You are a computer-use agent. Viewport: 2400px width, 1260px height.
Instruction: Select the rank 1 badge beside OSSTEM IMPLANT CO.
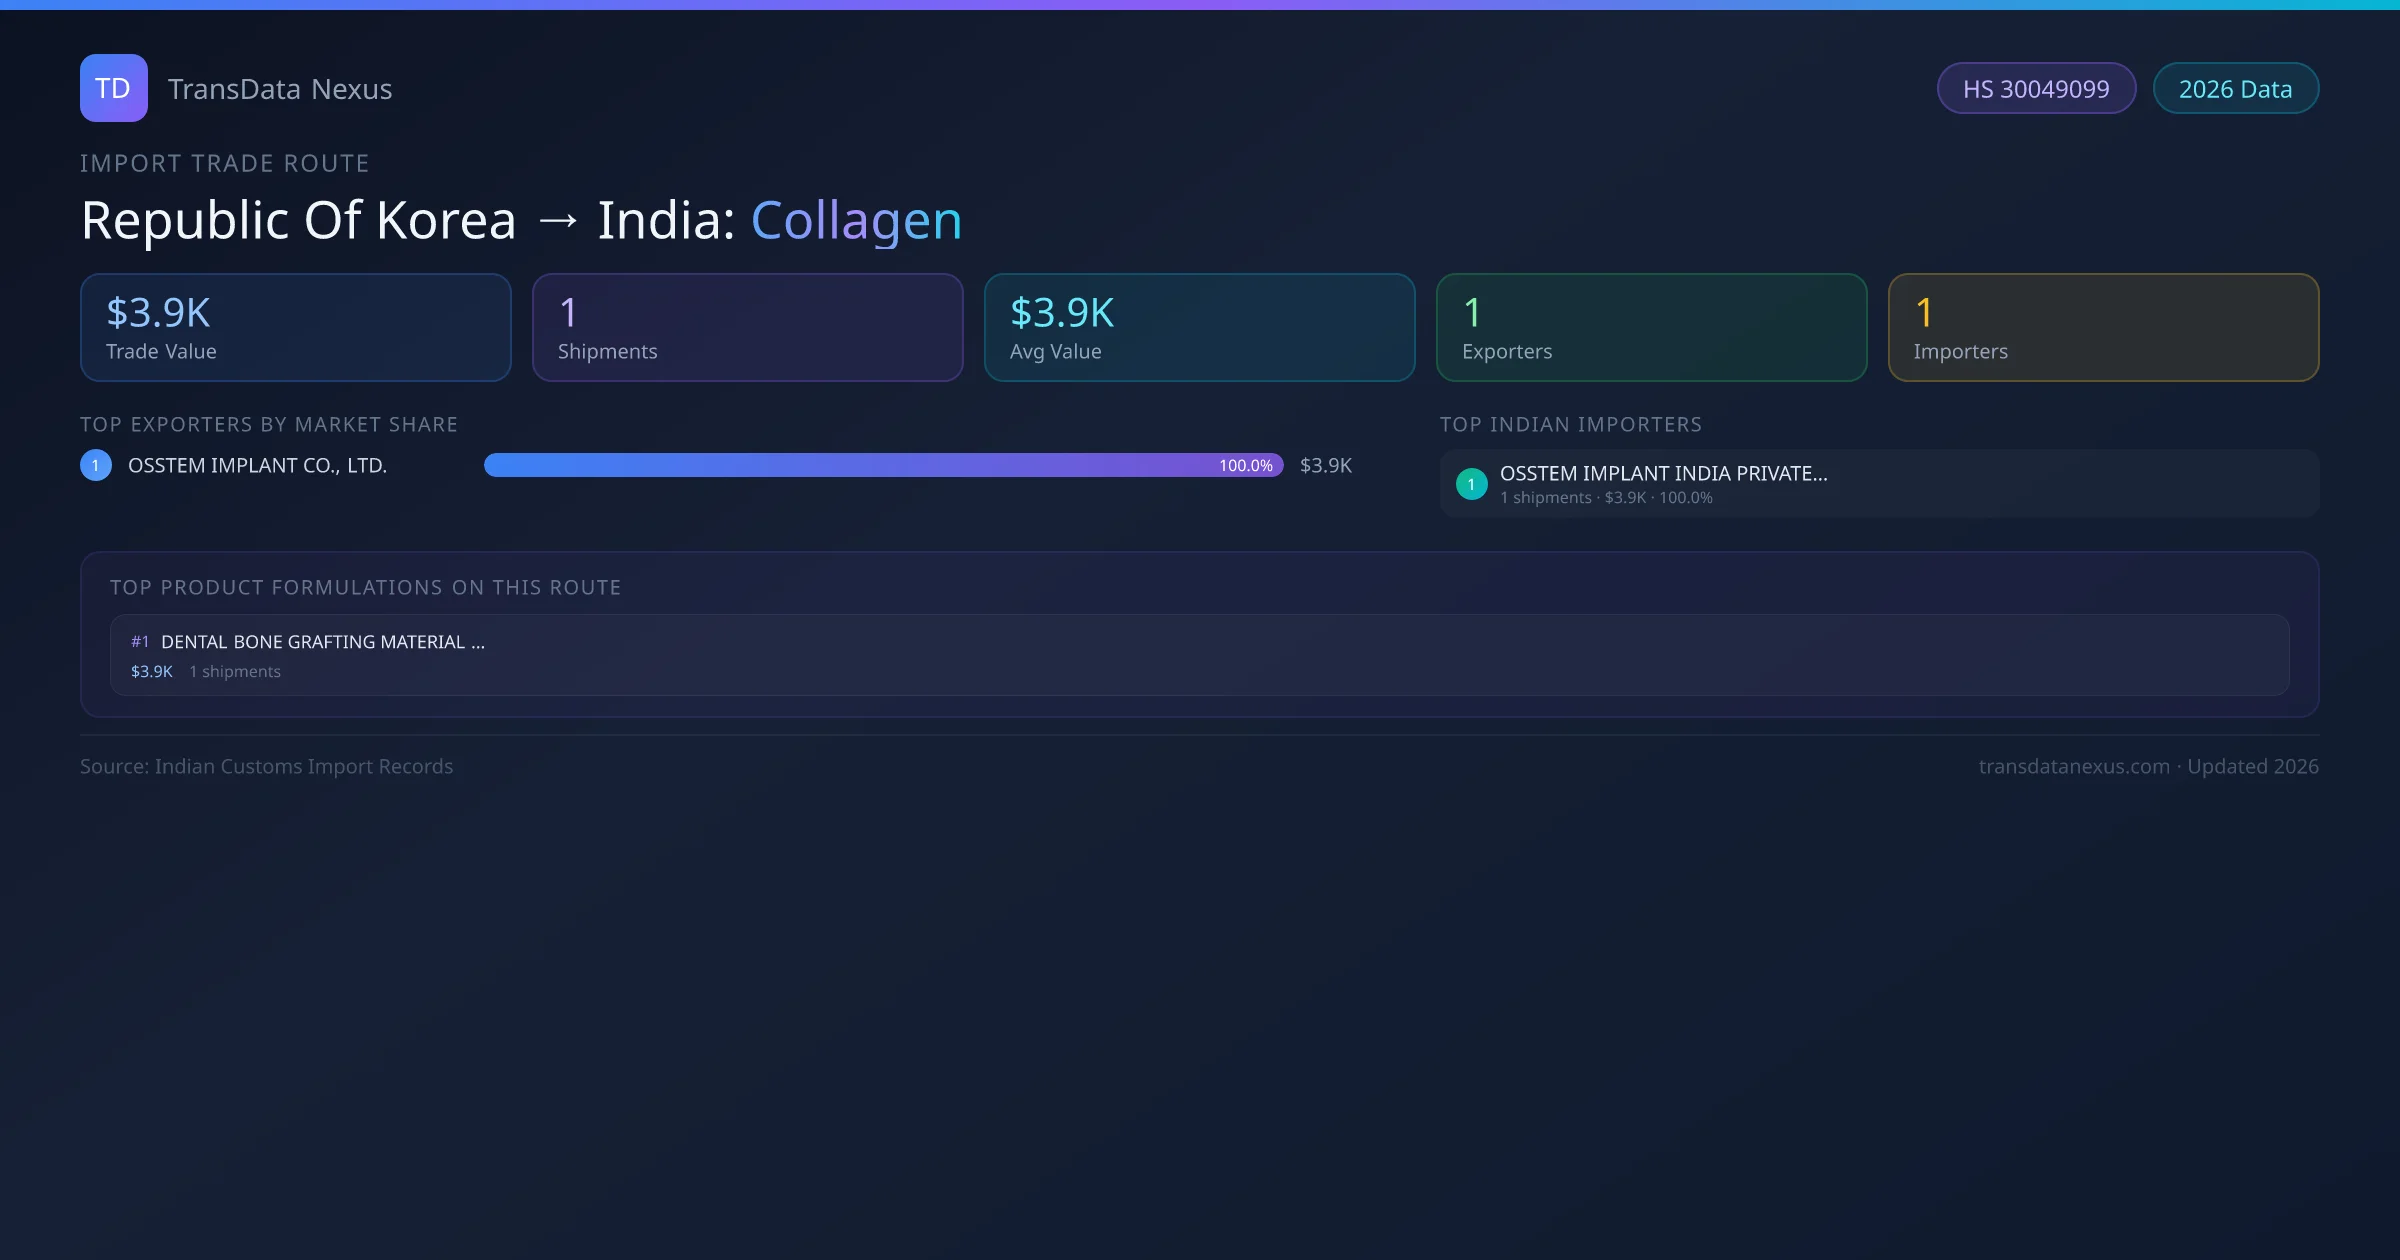95,464
